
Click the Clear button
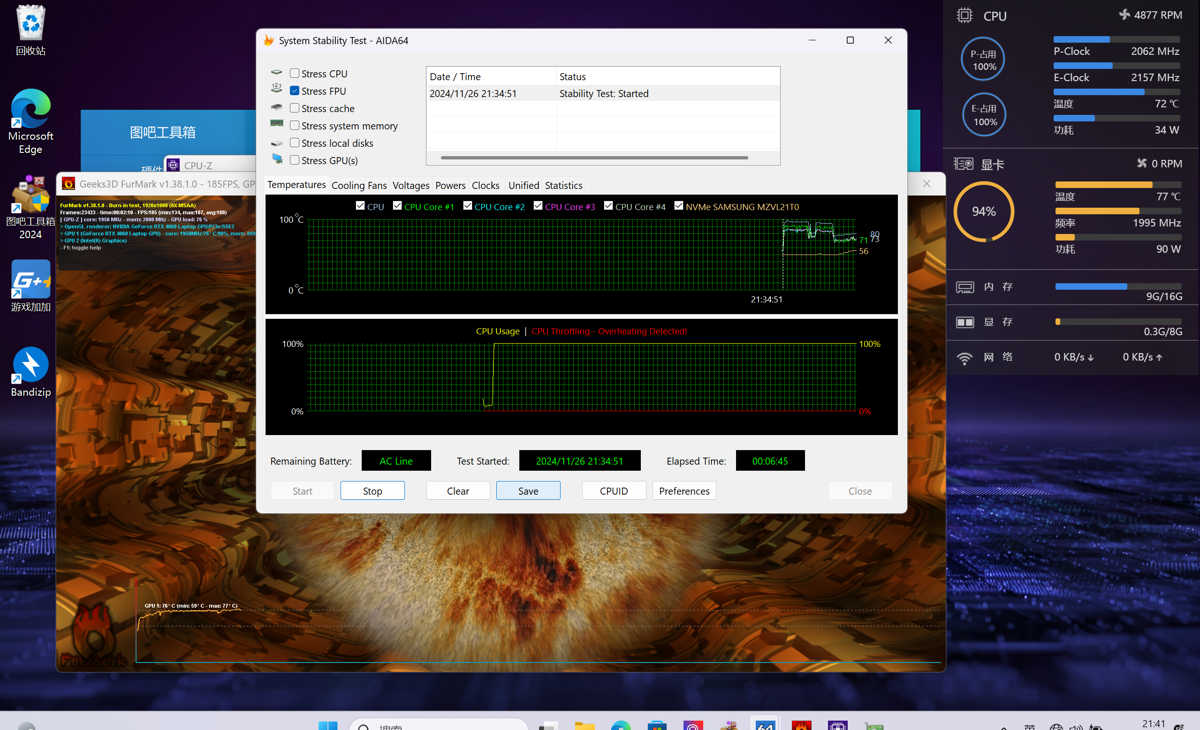458,491
